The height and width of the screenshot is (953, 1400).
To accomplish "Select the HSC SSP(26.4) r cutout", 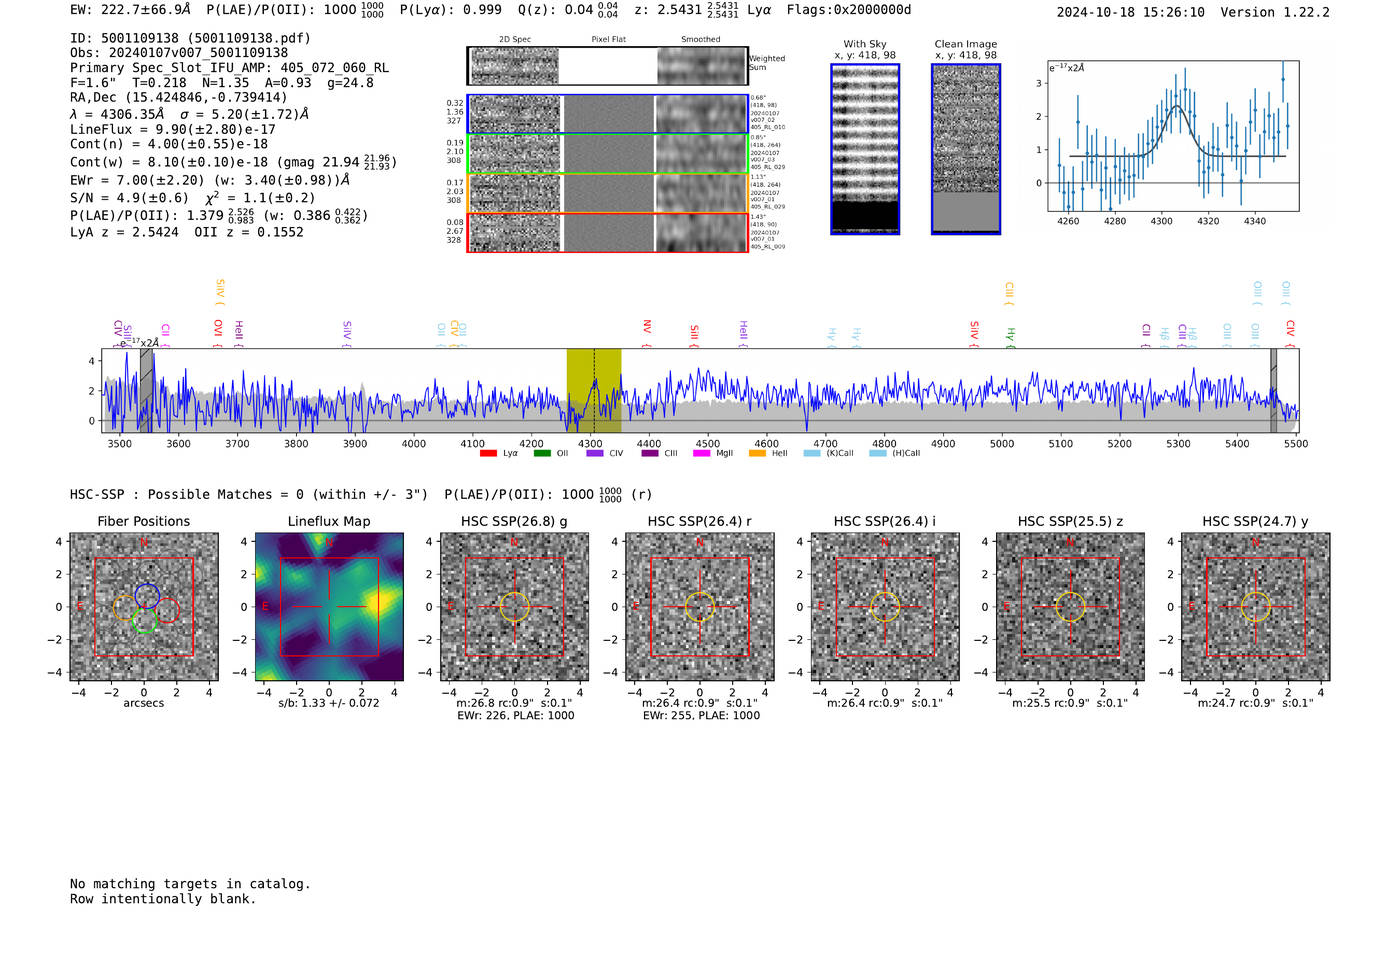I will click(700, 607).
